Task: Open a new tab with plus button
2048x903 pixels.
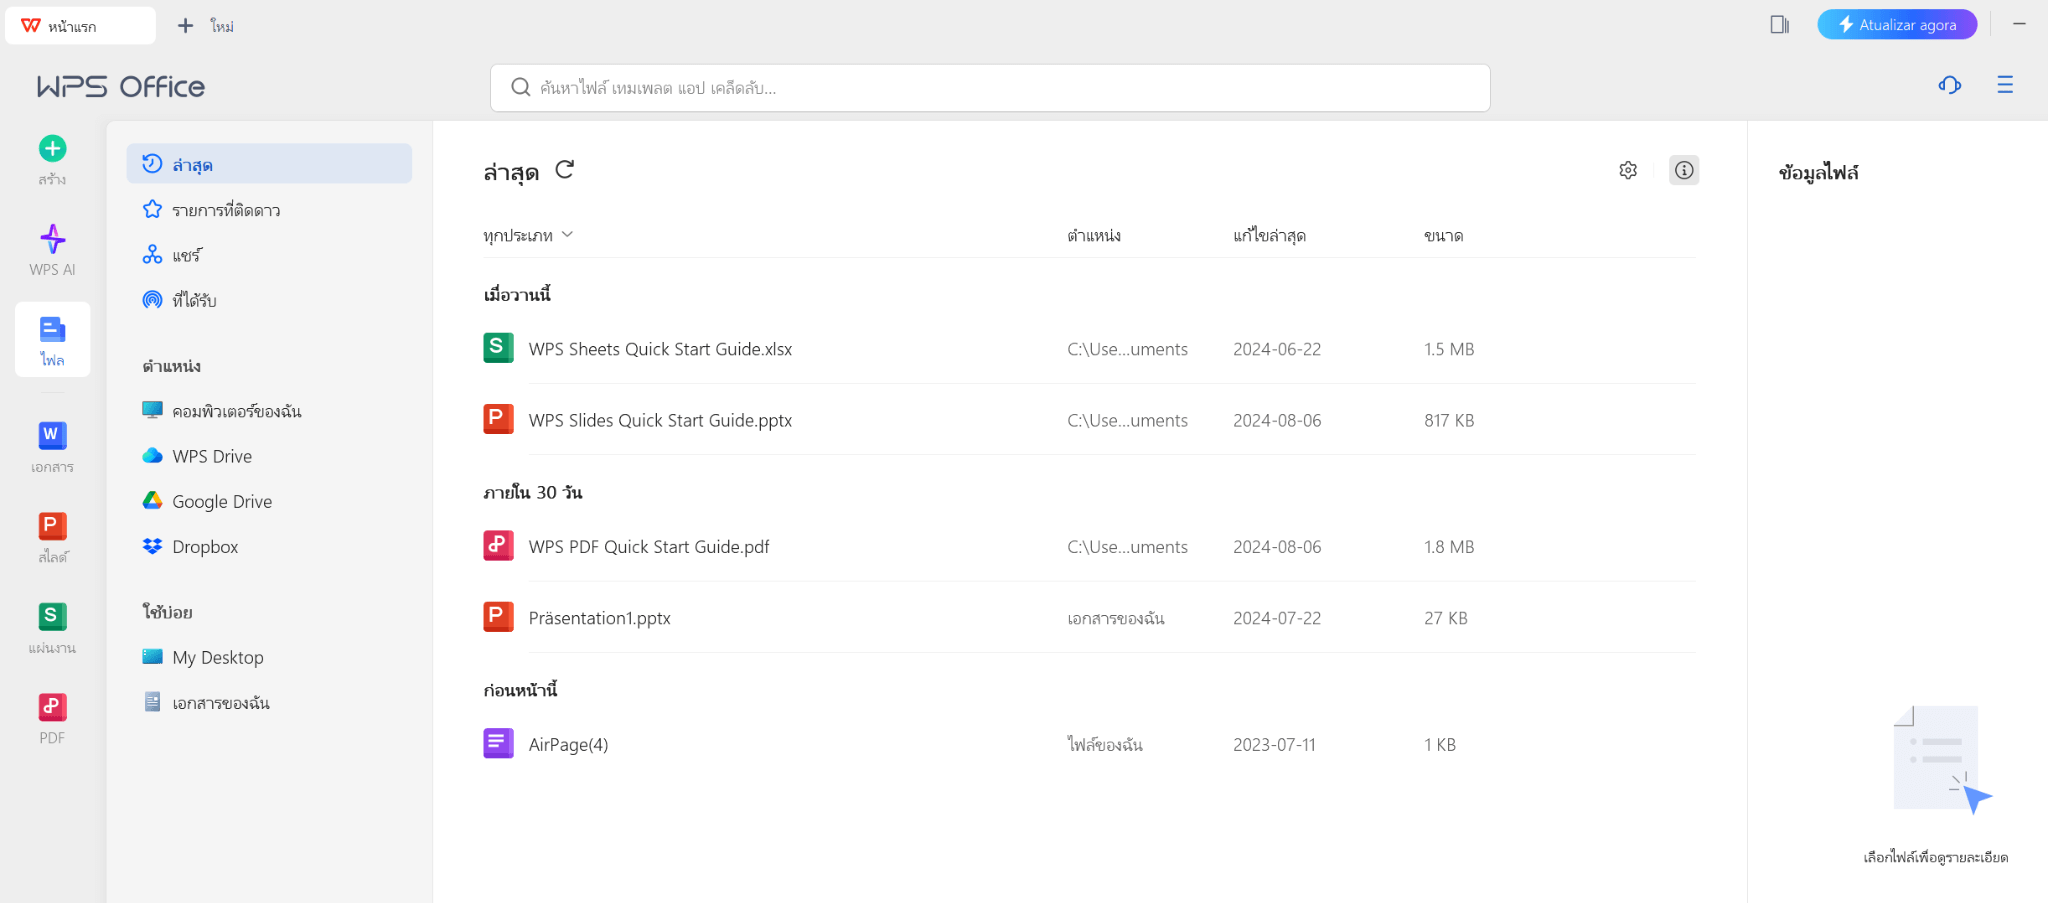Action: click(185, 26)
